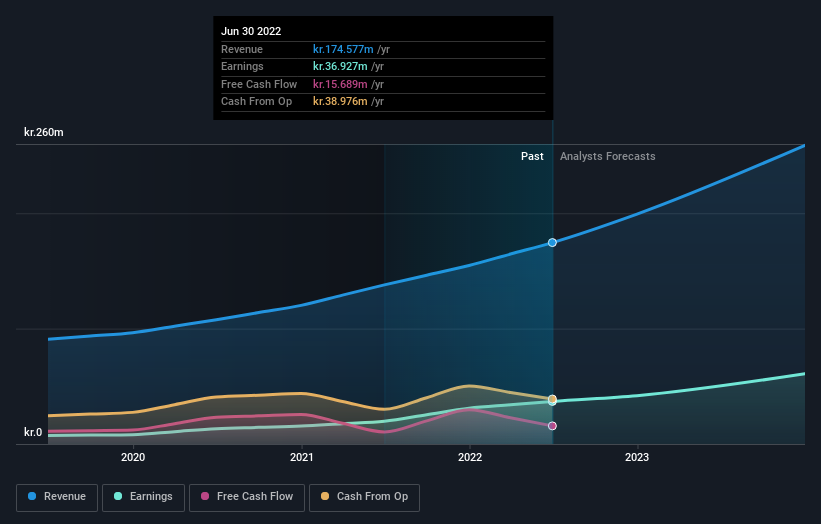
Task: Click the Analysts Forecasts label
Action: pos(607,156)
